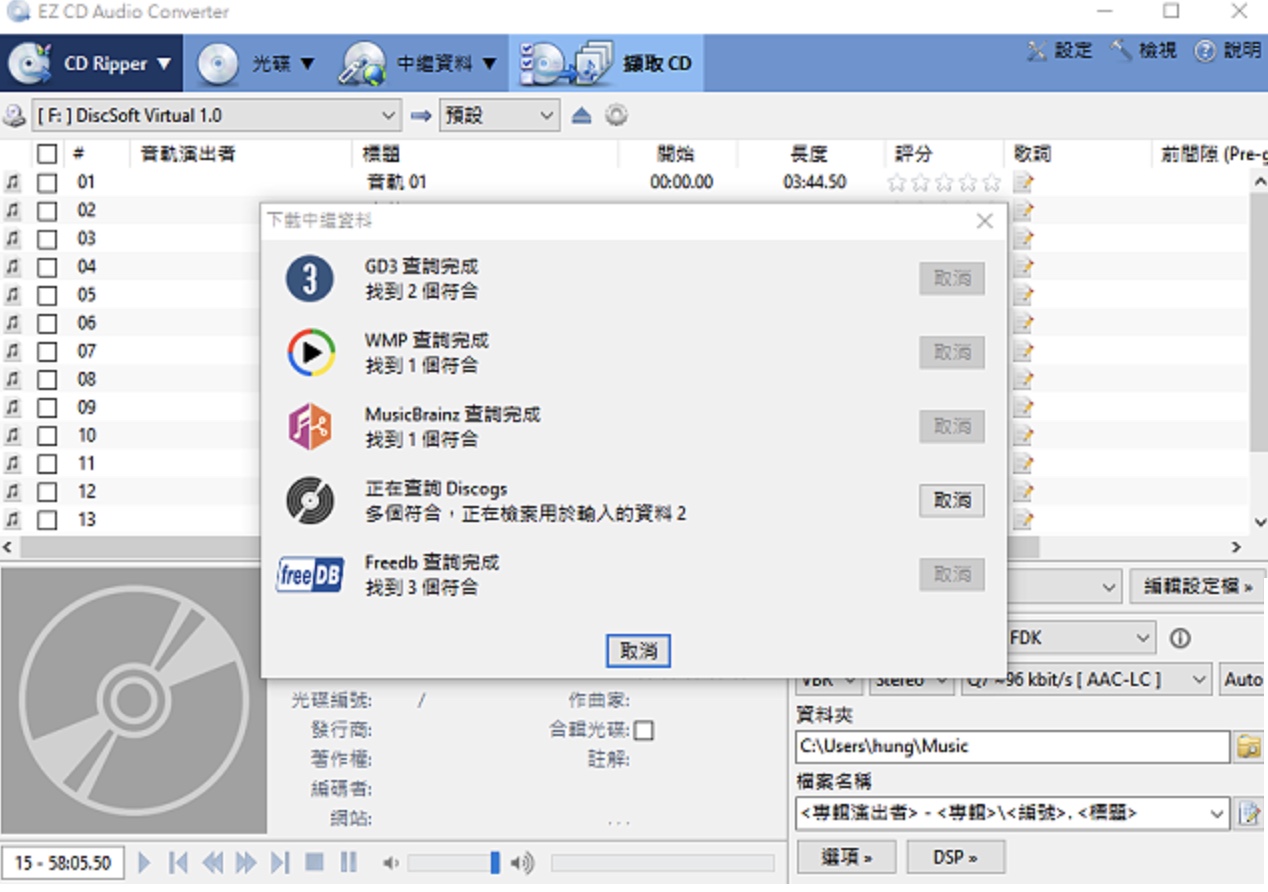Open the 檢視 view menu
The width and height of the screenshot is (1268, 892).
pyautogui.click(x=1145, y=51)
